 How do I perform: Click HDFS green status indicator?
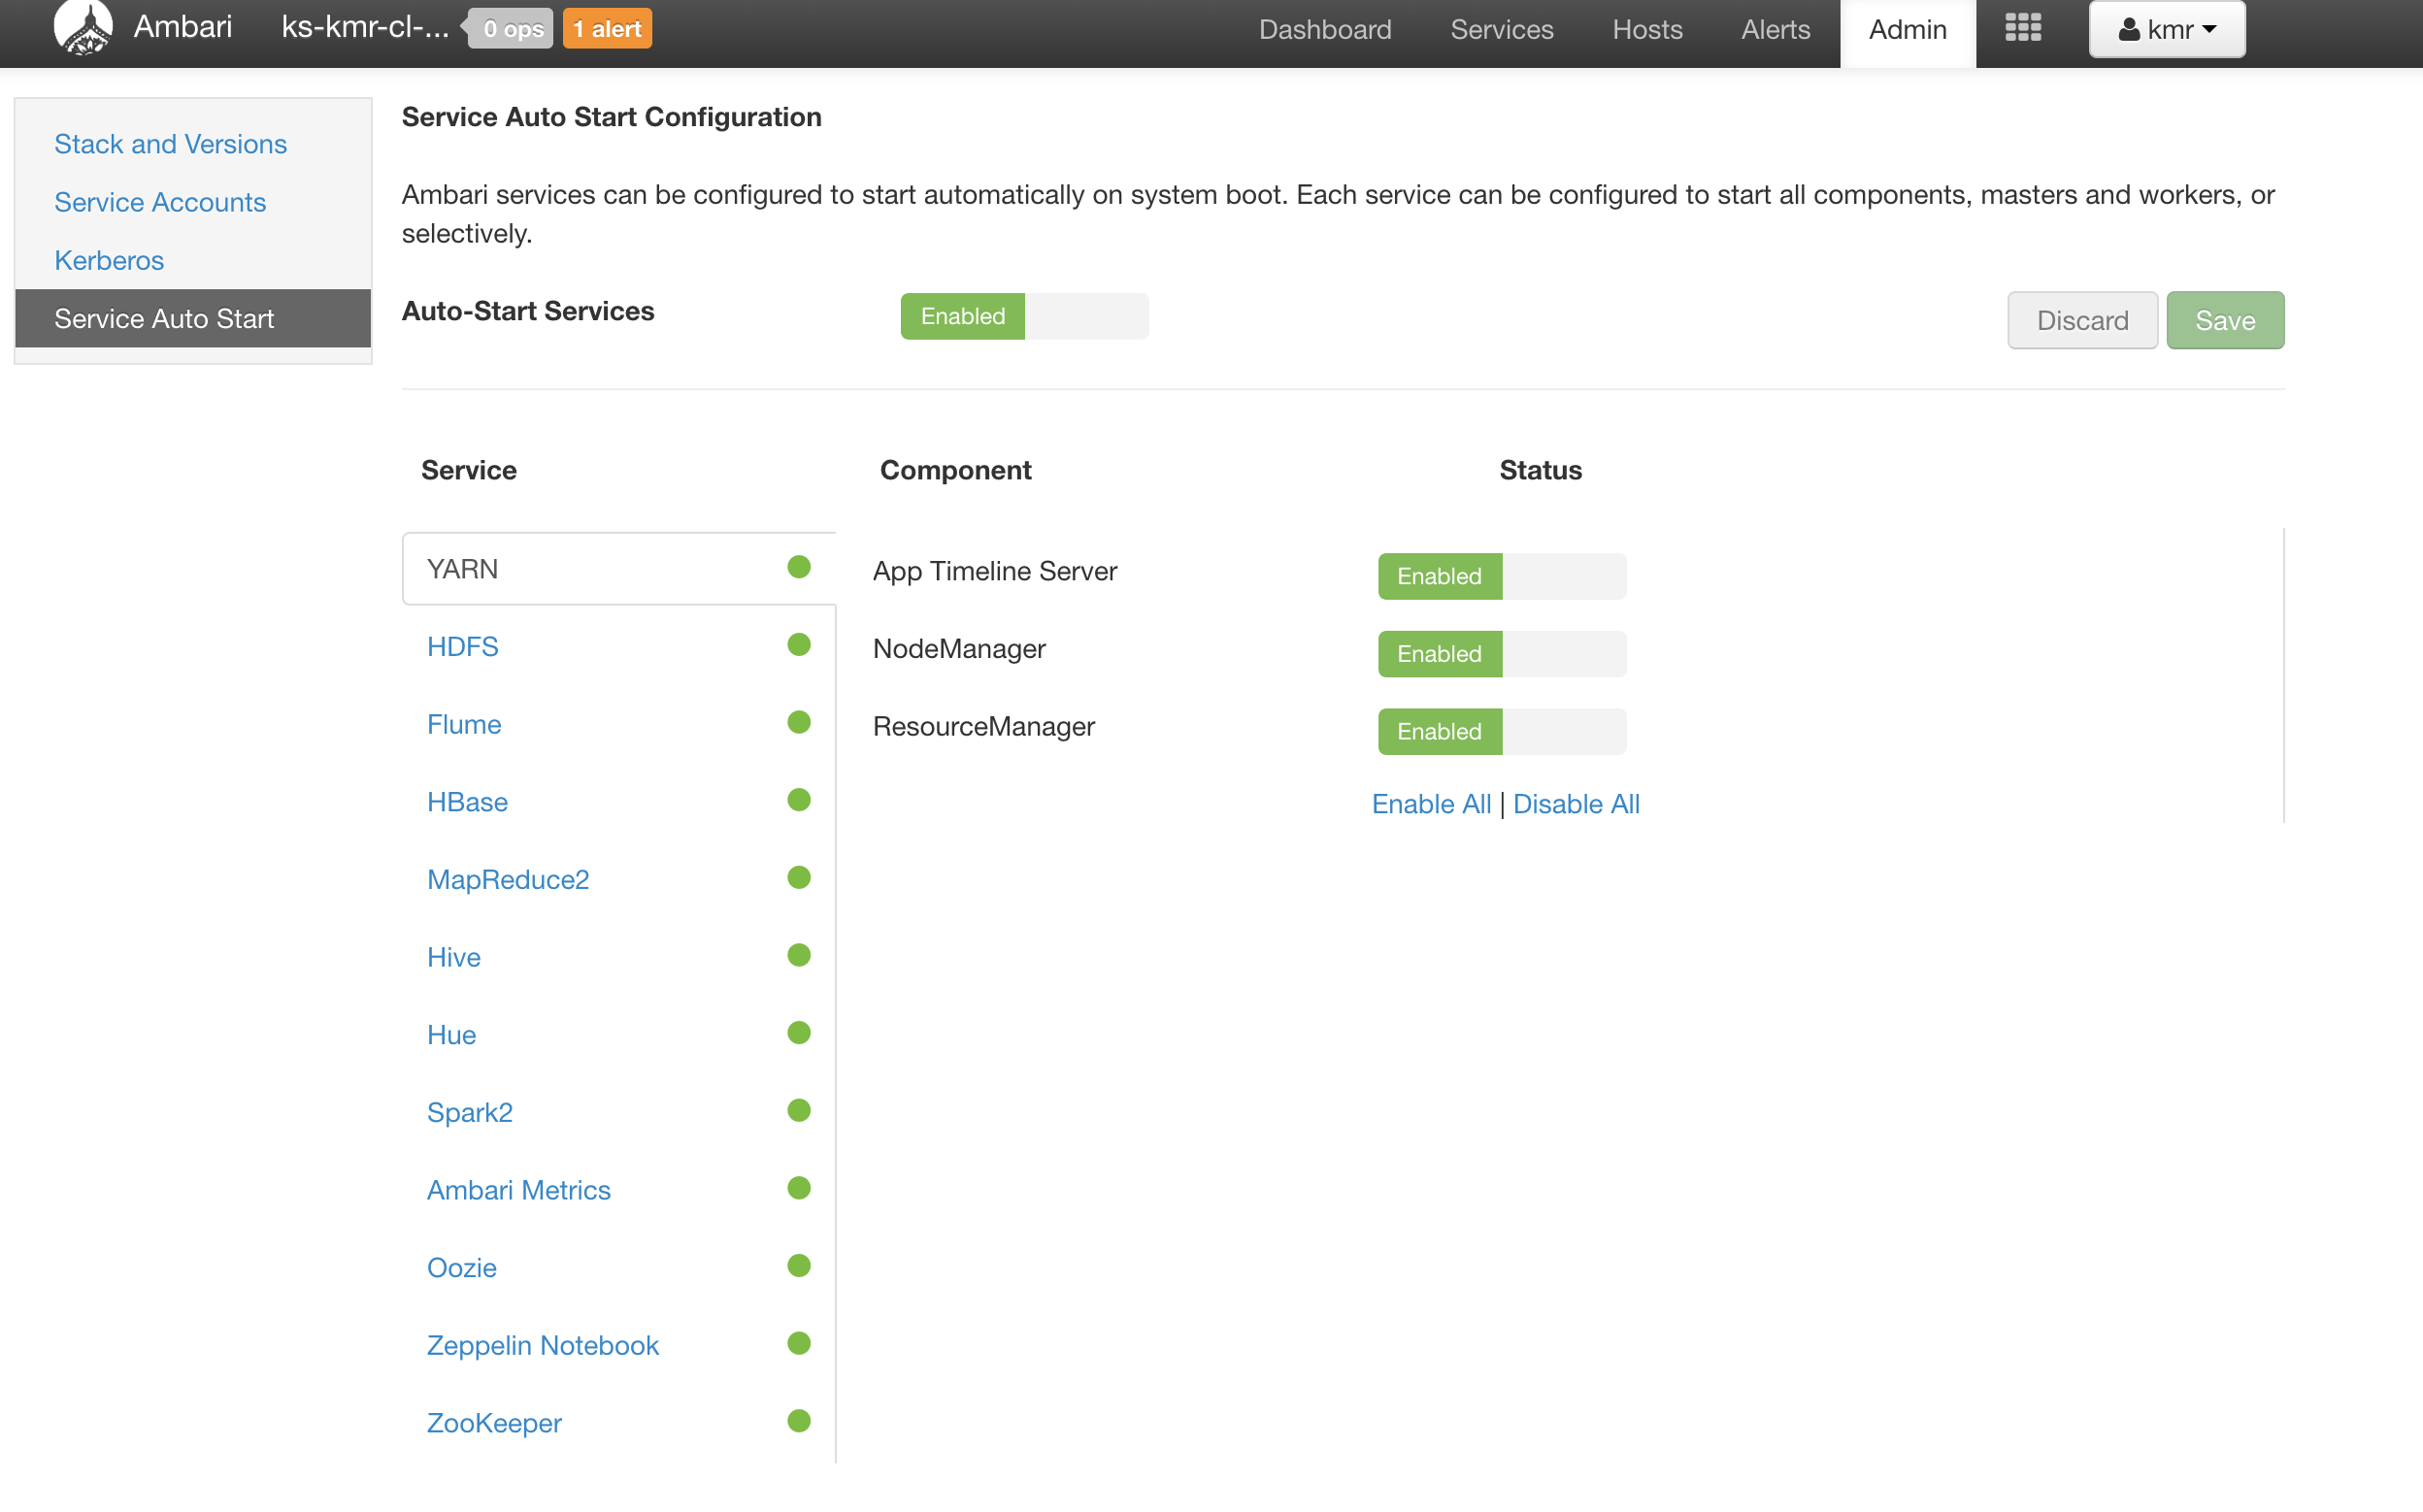click(798, 645)
